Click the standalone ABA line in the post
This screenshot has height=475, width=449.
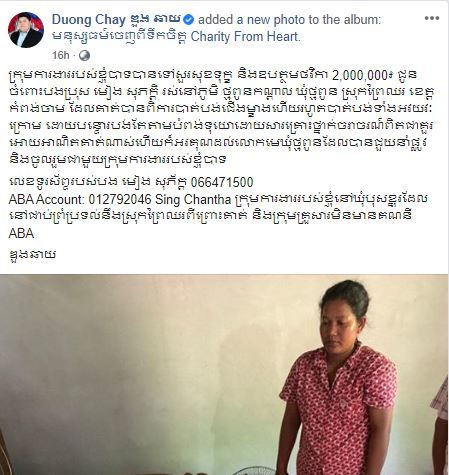pyautogui.click(x=21, y=233)
